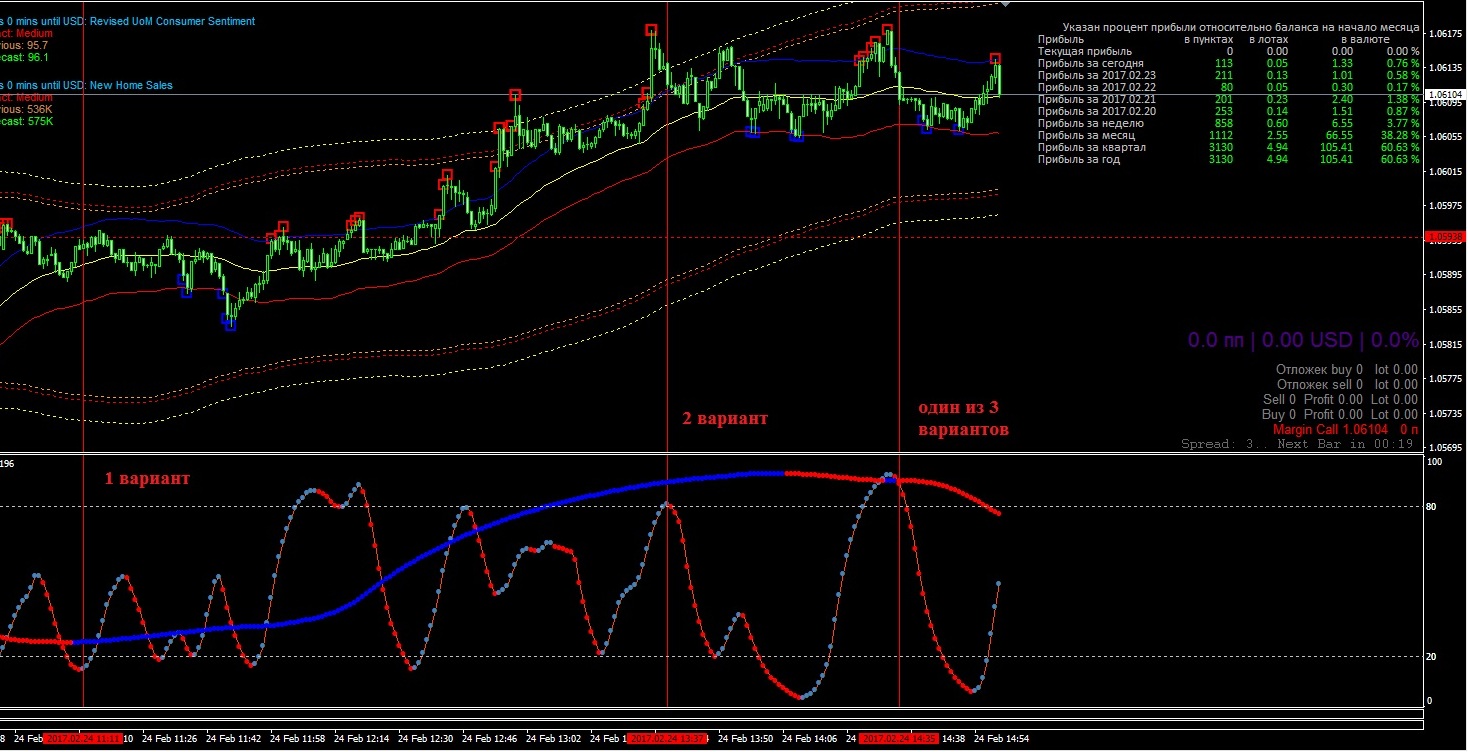Click the 38.28 % monthly profit value
This screenshot has width=1468, height=752.
1397,135
